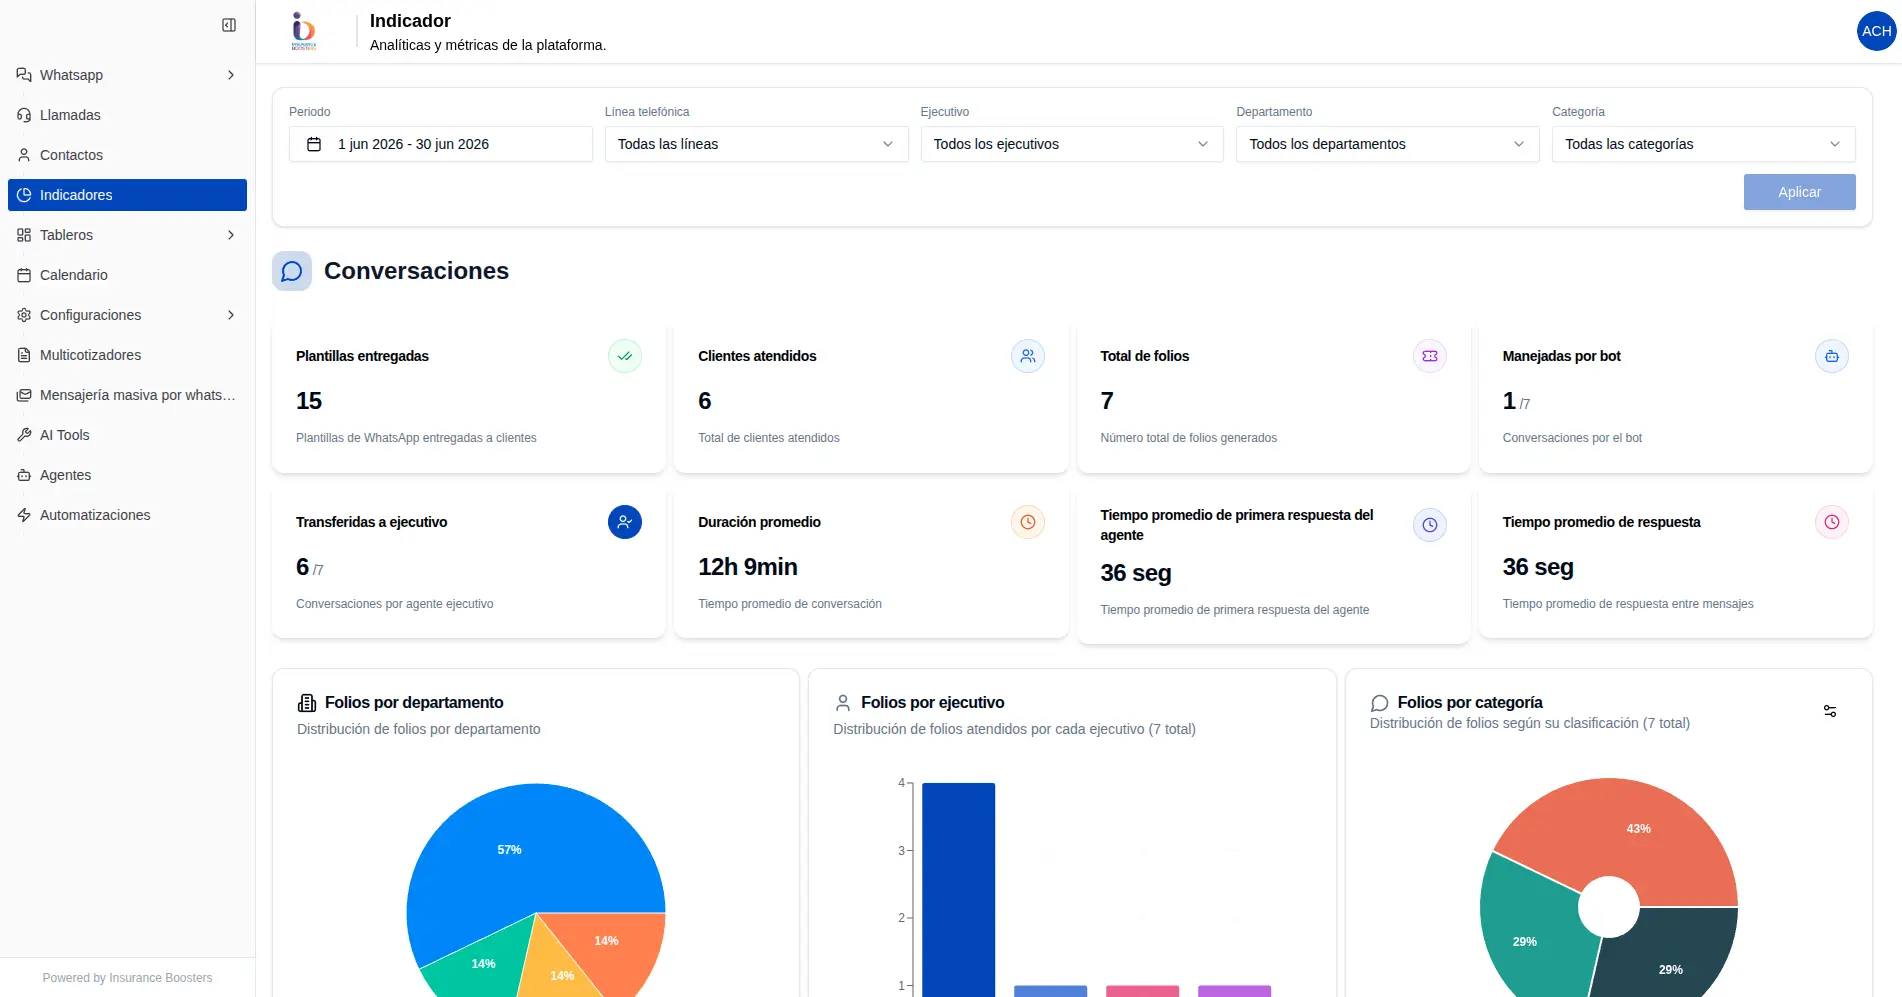Click the '12h 9min' duration value

748,567
